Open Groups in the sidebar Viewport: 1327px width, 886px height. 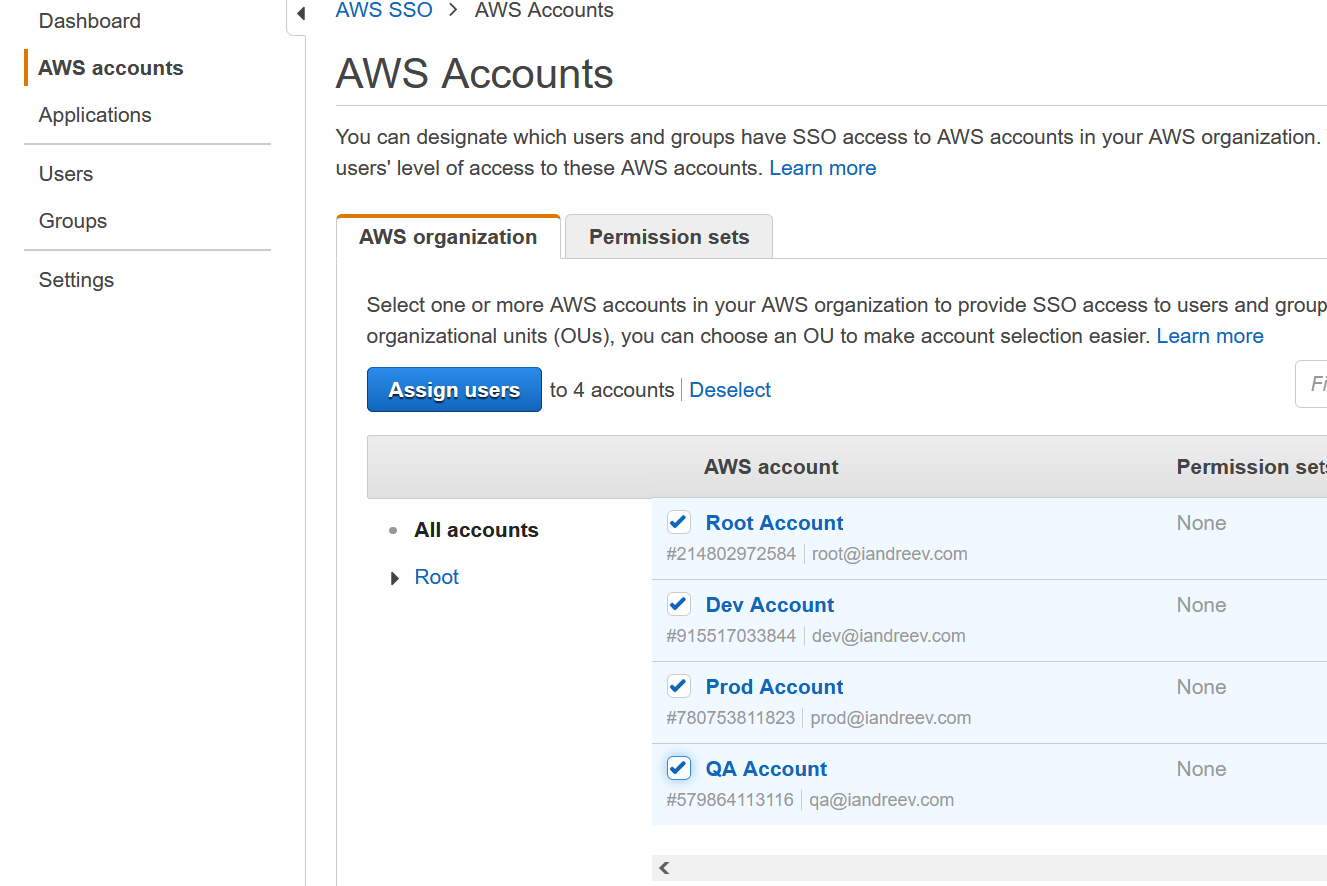73,221
